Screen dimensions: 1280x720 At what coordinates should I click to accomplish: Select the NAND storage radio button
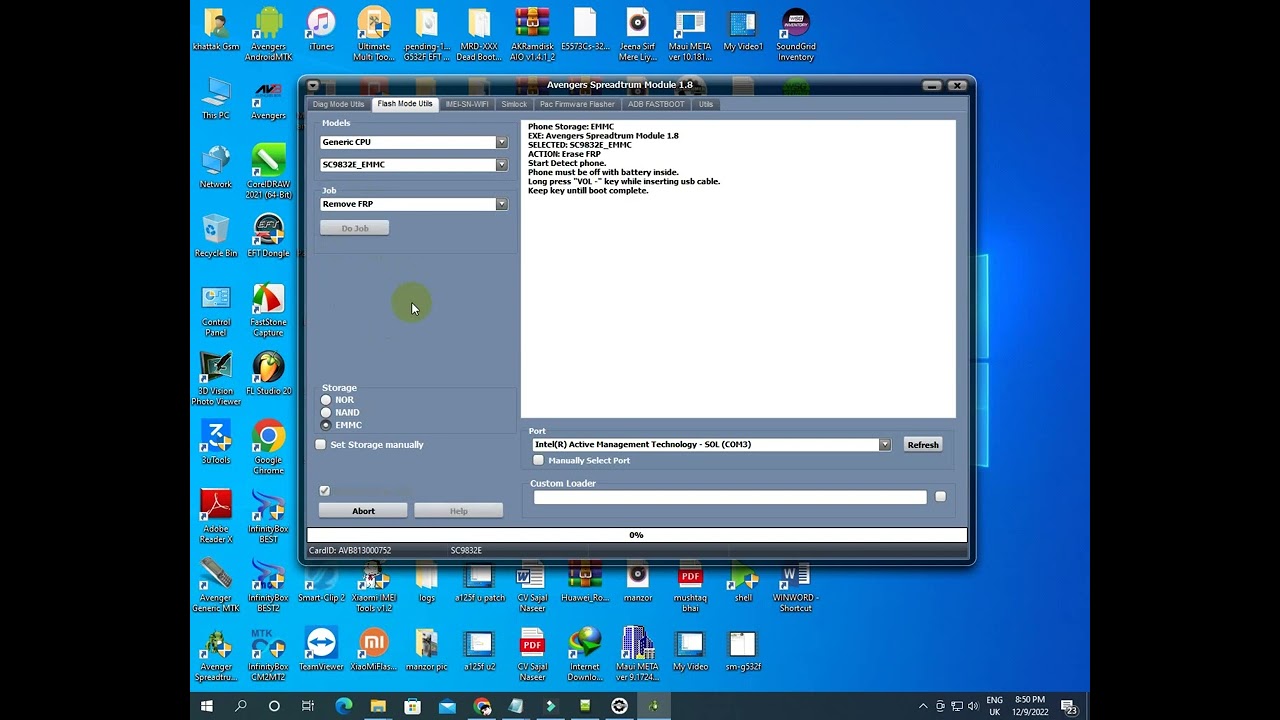(x=326, y=412)
